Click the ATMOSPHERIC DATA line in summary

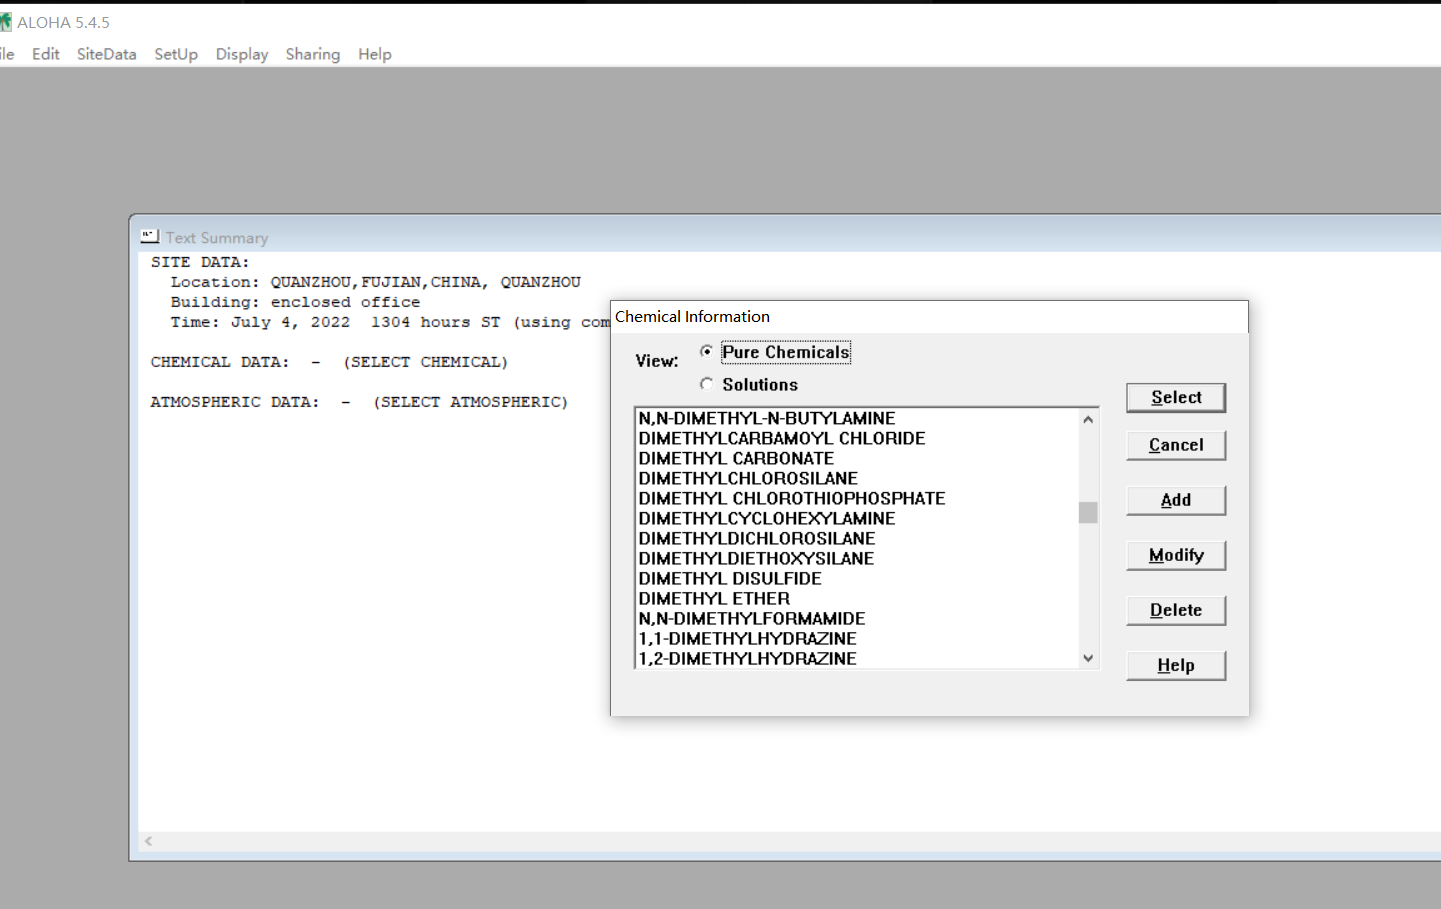tap(359, 402)
